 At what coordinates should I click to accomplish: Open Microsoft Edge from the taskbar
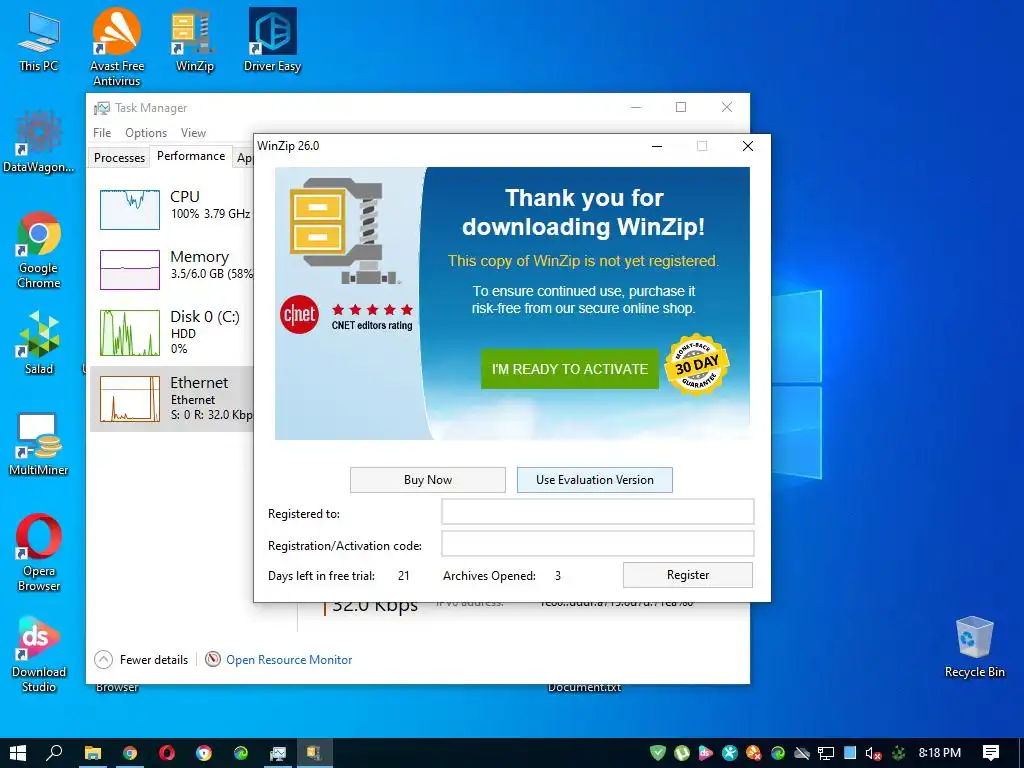241,753
